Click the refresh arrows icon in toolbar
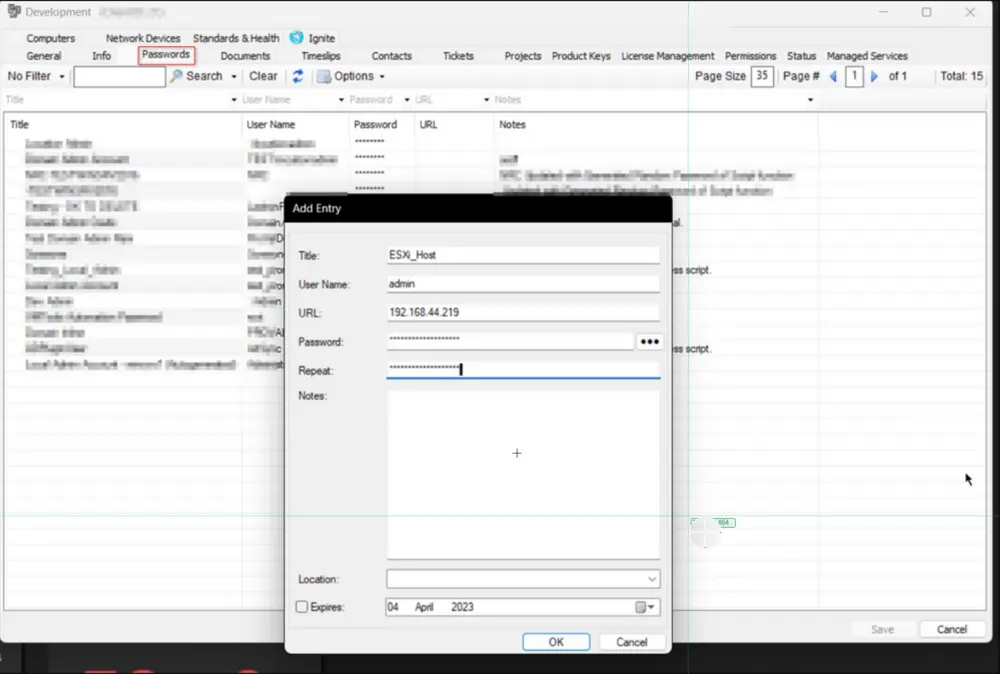Viewport: 1000px width, 674px height. (298, 77)
